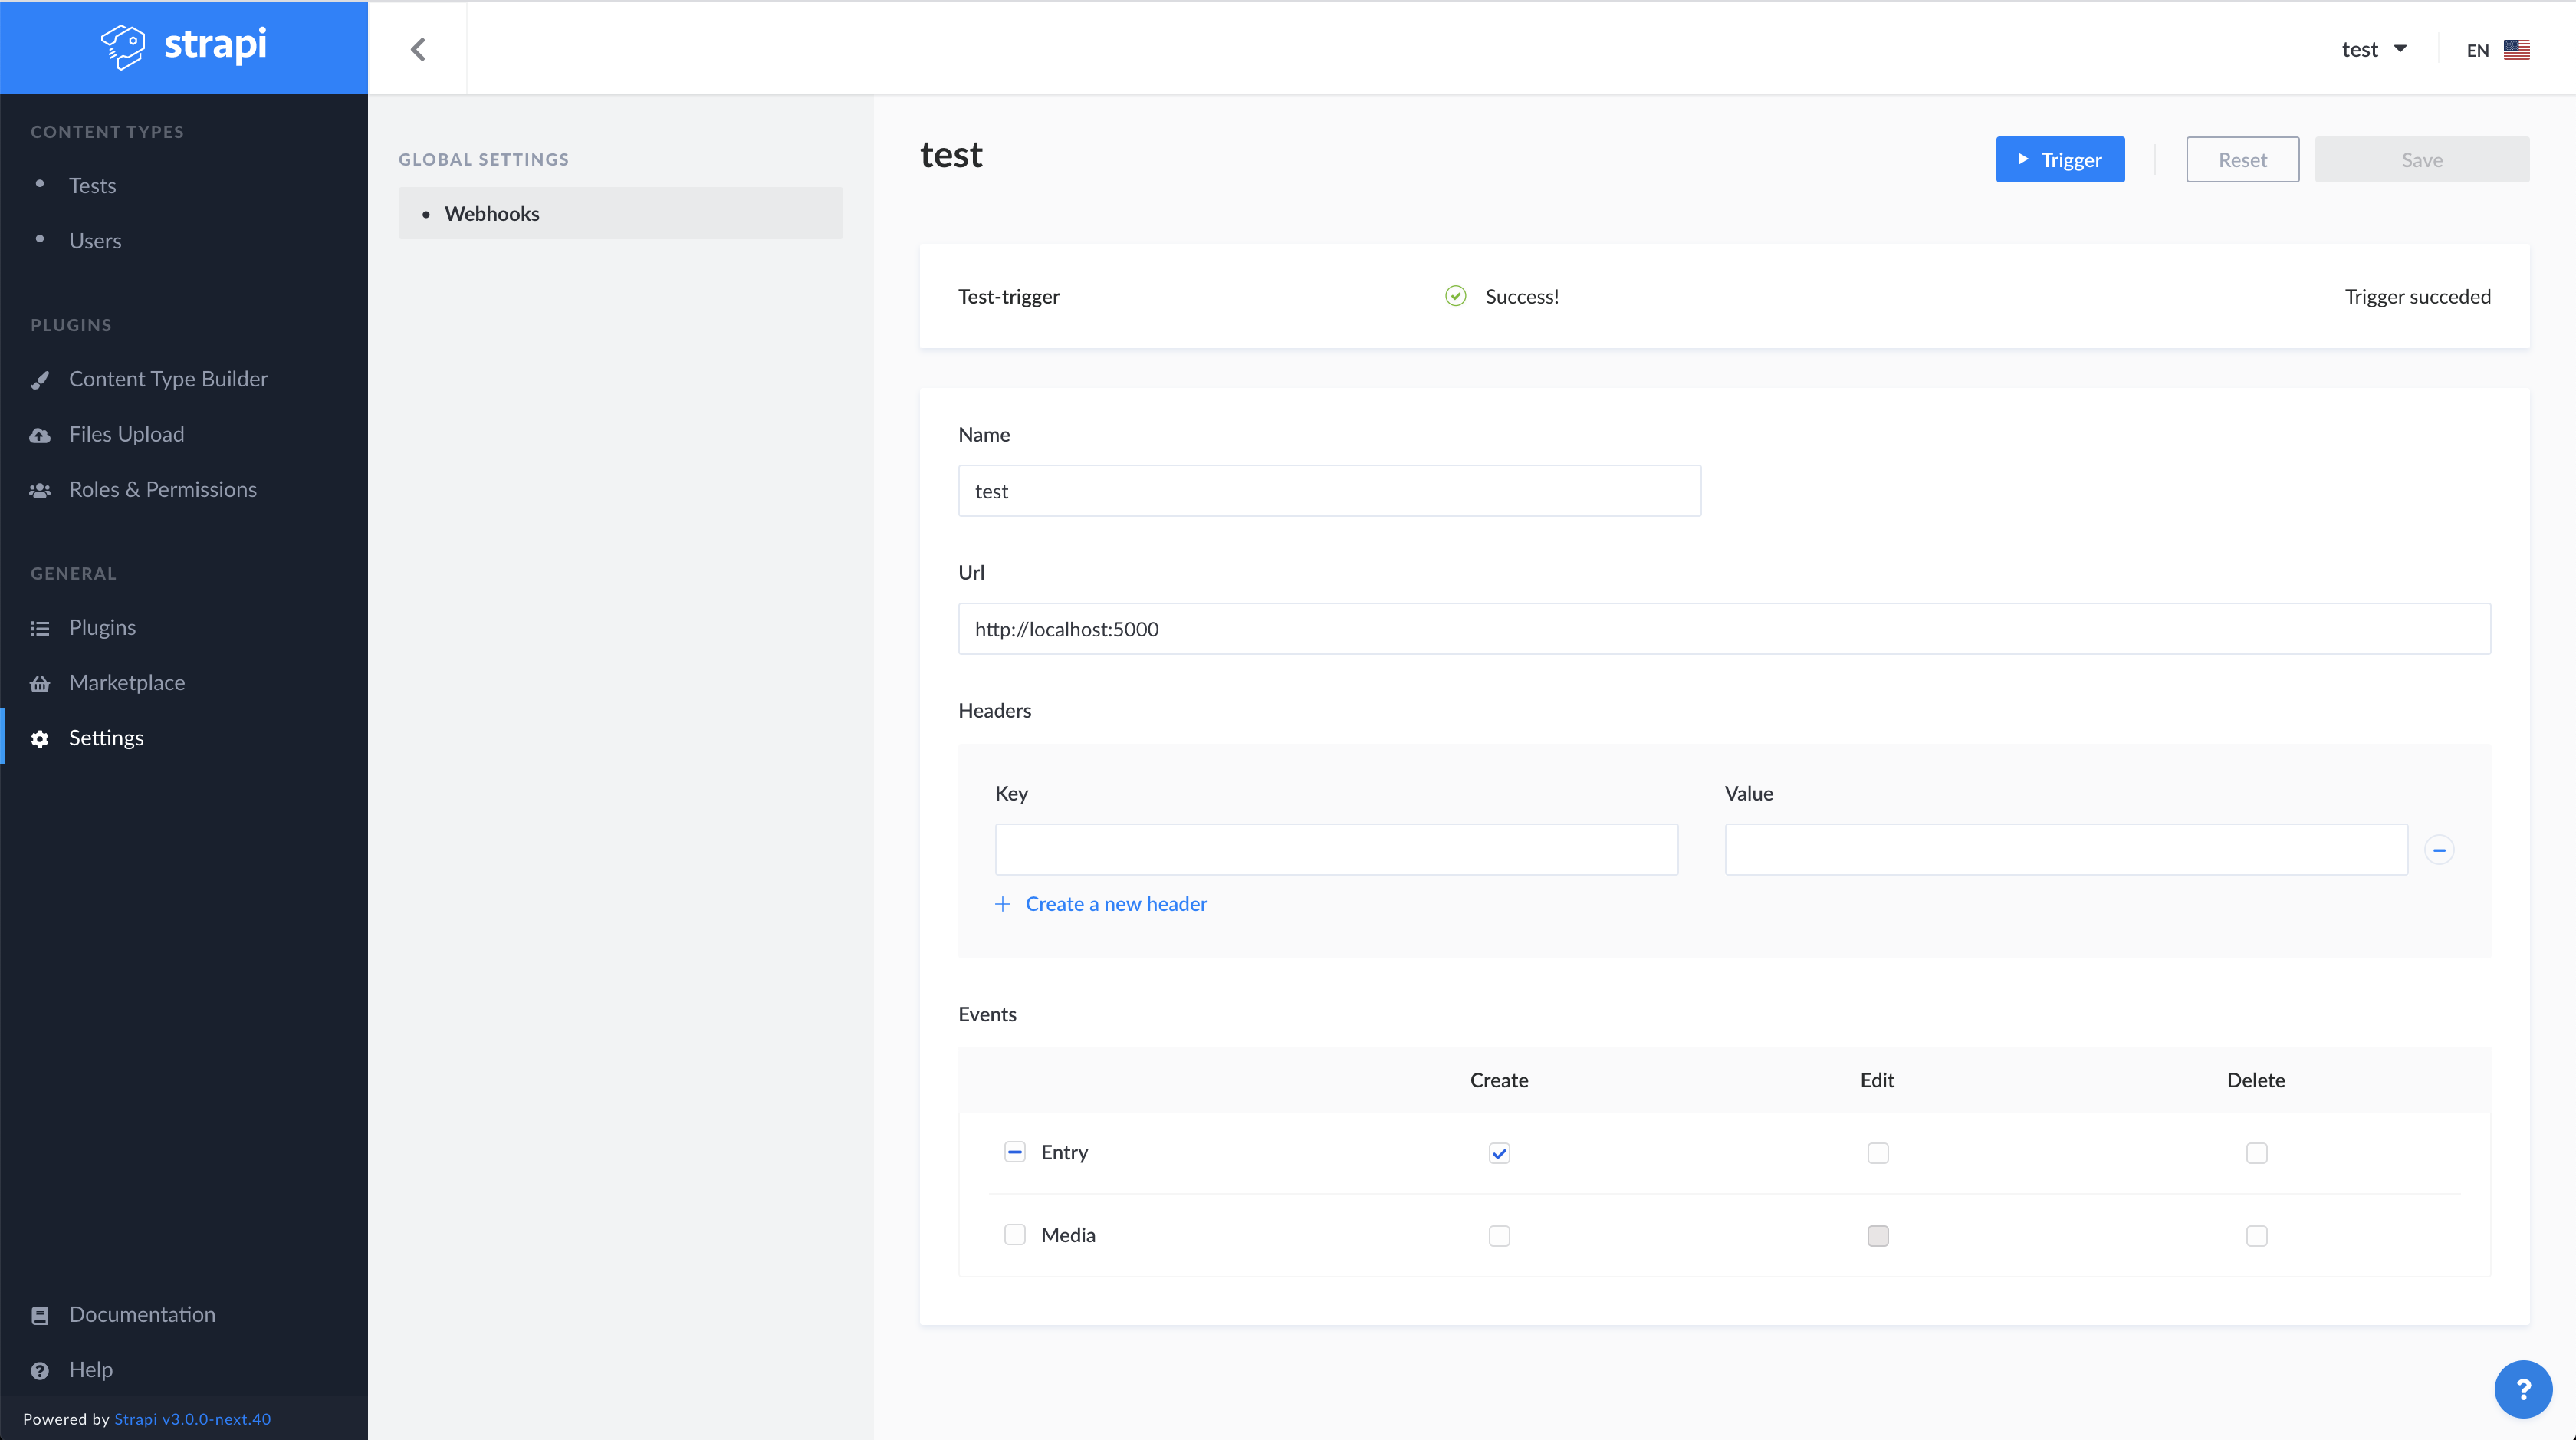The image size is (2576, 1440).
Task: Click the blue help question mark bubble
Action: click(2522, 1388)
